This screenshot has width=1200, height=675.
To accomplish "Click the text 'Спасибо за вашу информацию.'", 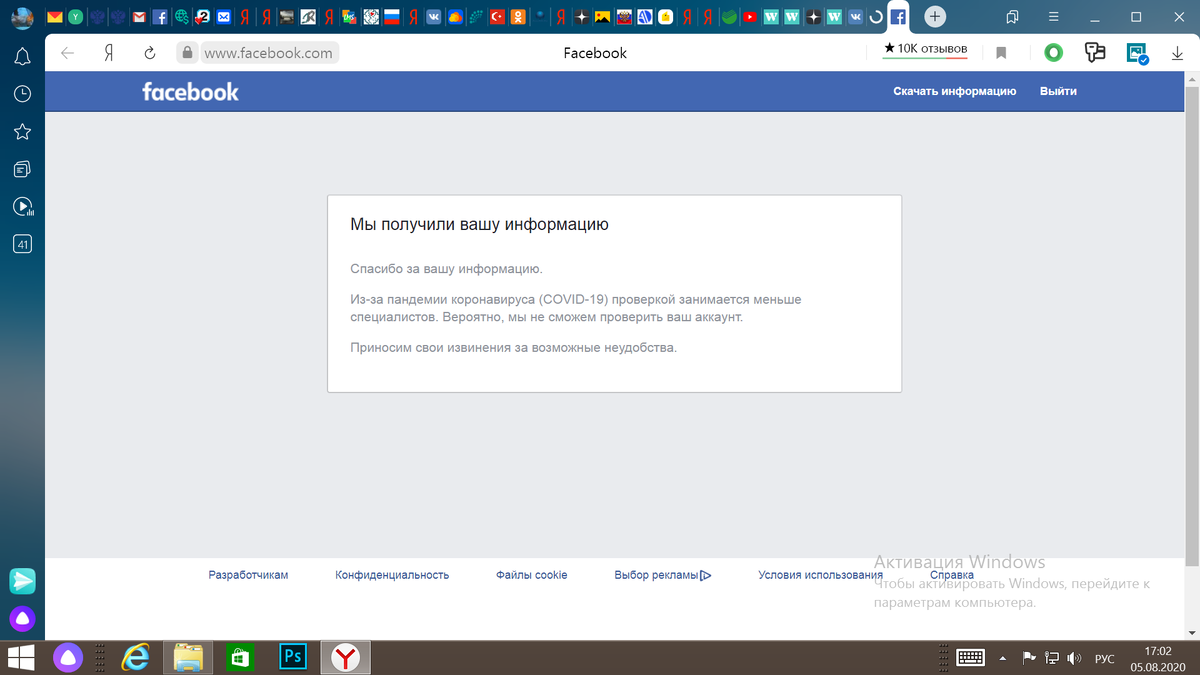I will pyautogui.click(x=446, y=269).
